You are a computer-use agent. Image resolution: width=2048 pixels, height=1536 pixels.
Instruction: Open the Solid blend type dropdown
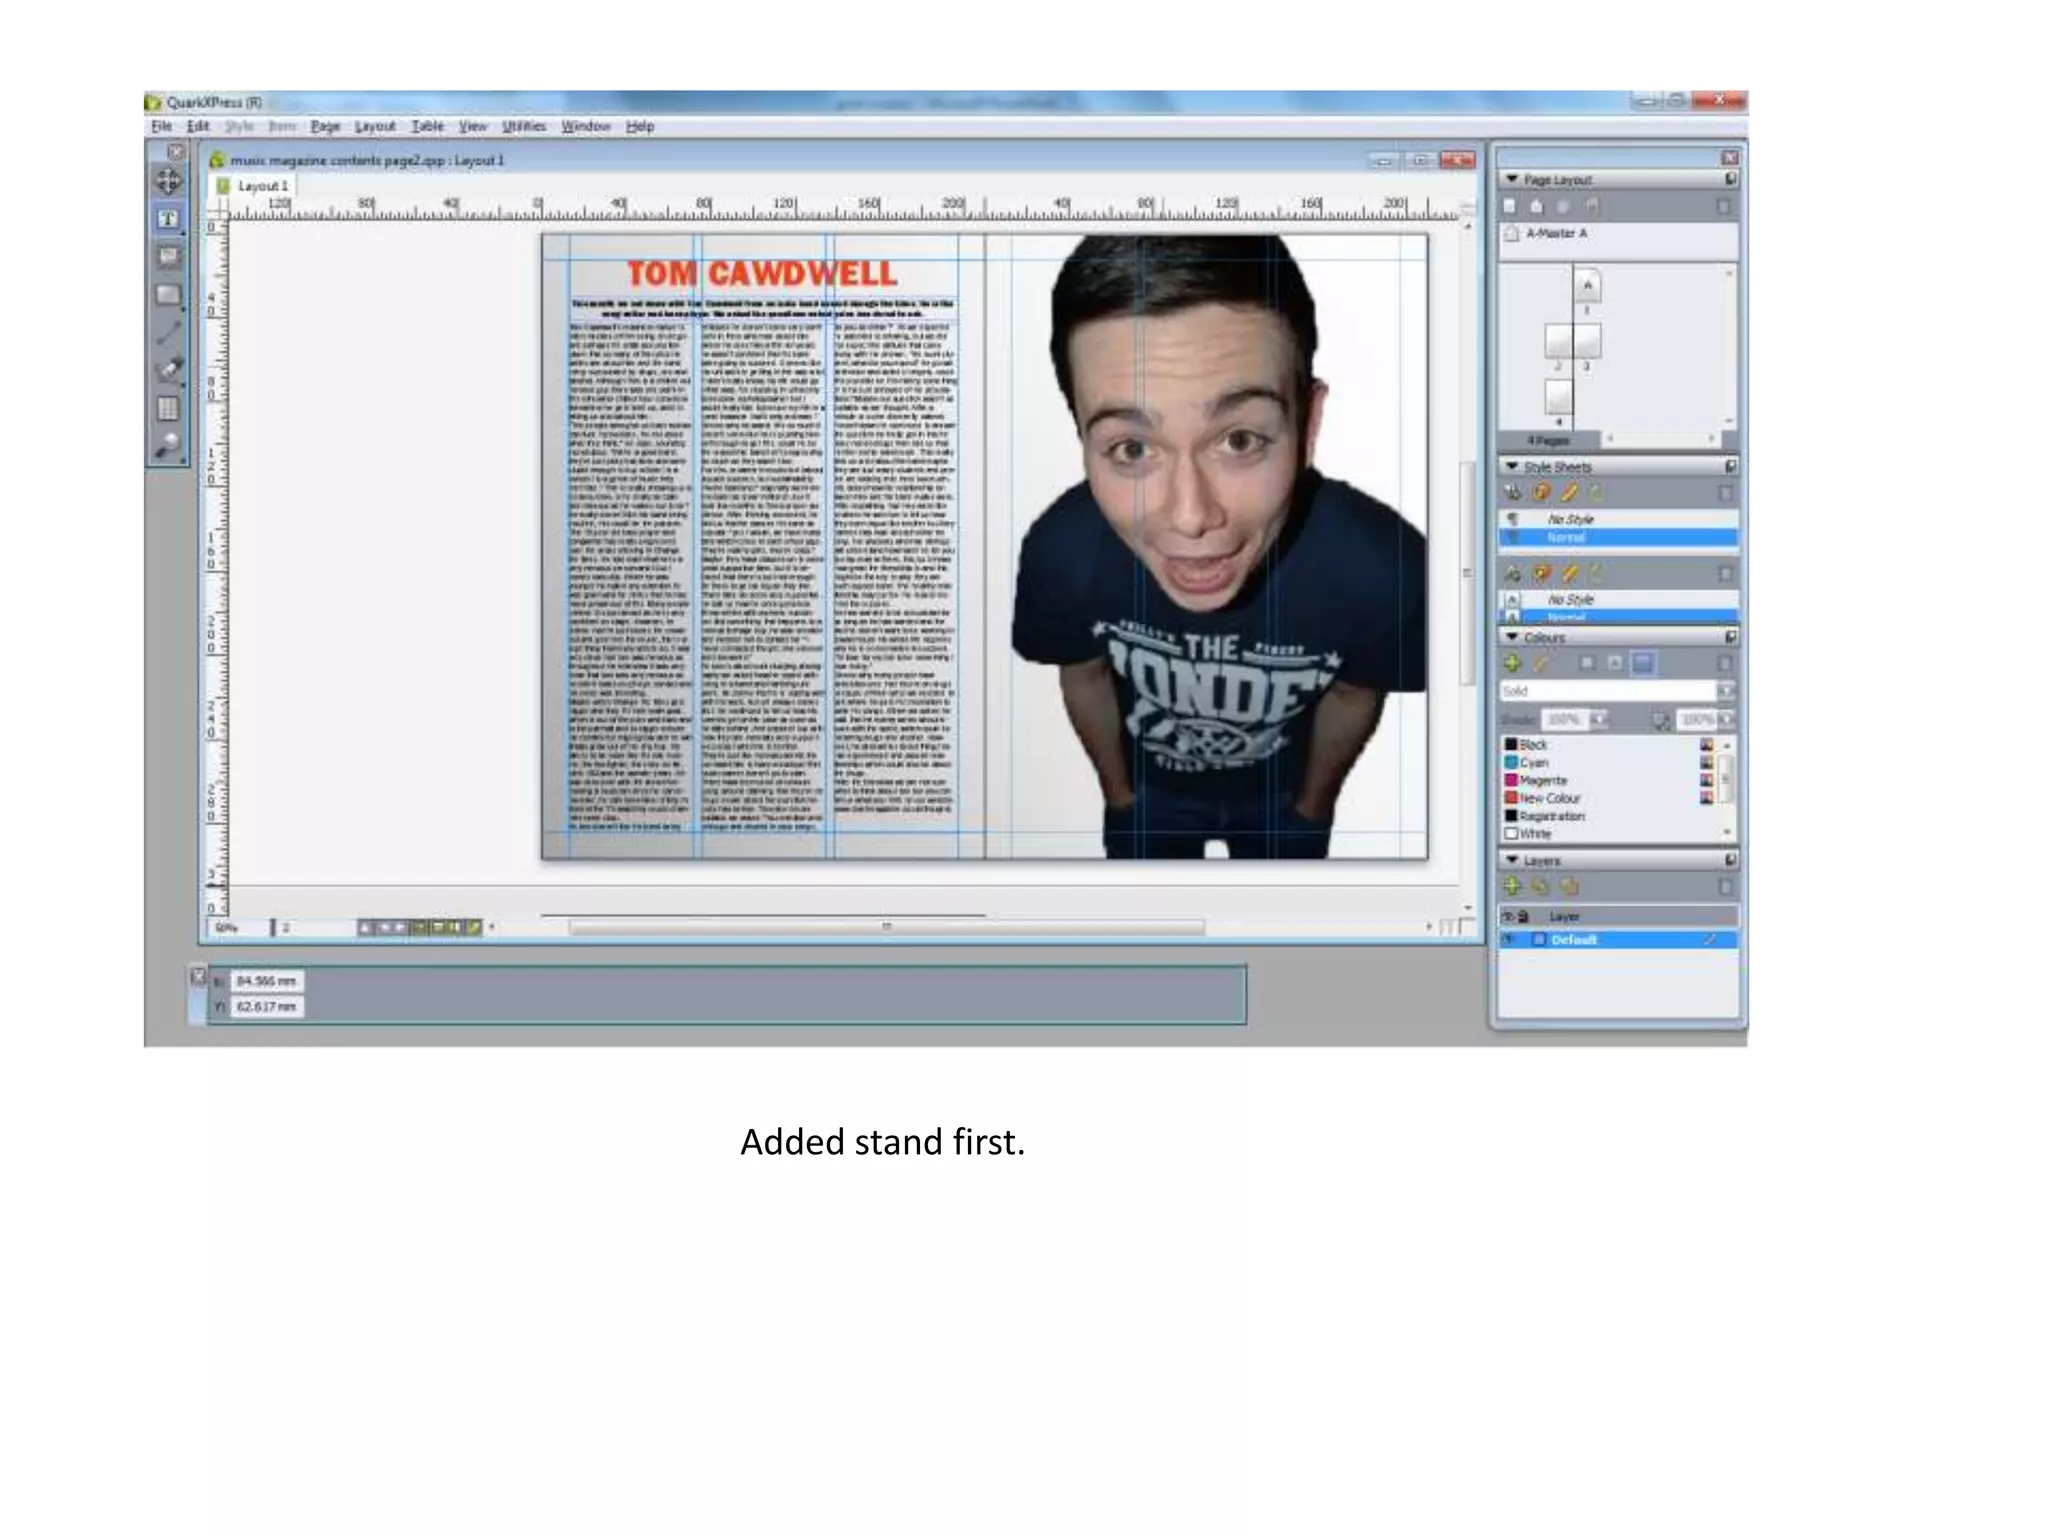pyautogui.click(x=1725, y=691)
